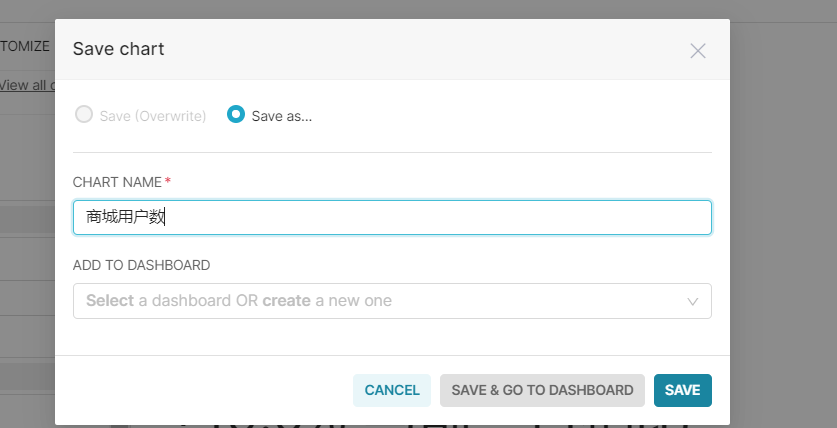Click Save & Go to Dashboard
This screenshot has width=837, height=428.
pyautogui.click(x=542, y=390)
